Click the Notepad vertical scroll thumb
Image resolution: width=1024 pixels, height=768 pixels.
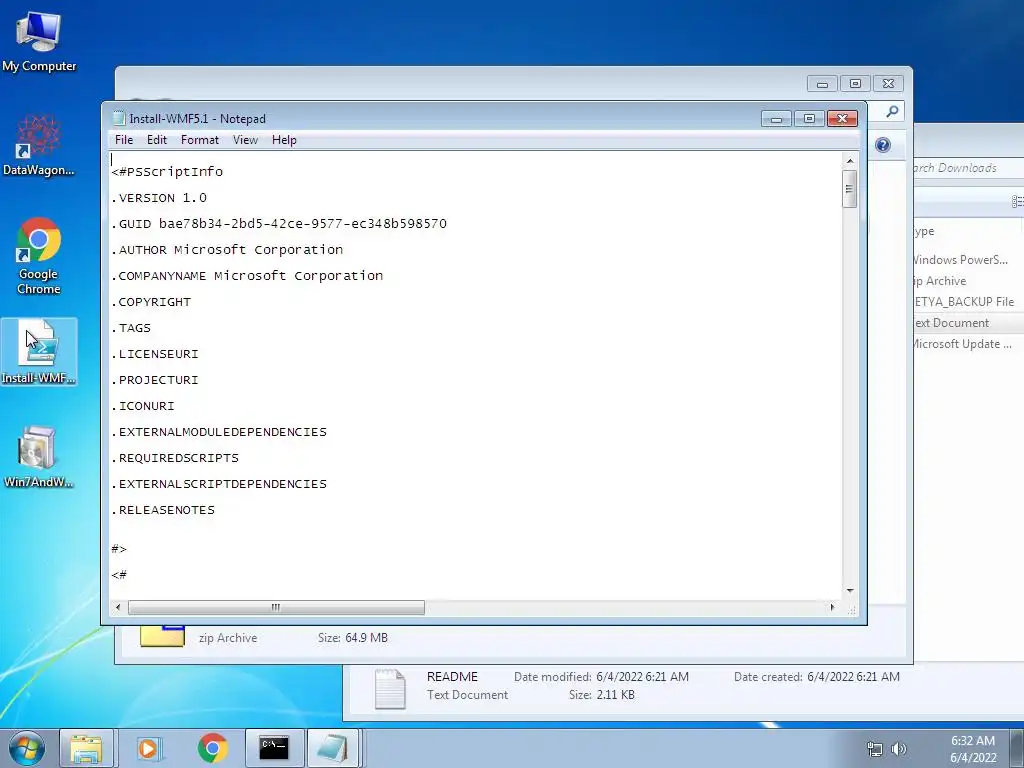(850, 189)
